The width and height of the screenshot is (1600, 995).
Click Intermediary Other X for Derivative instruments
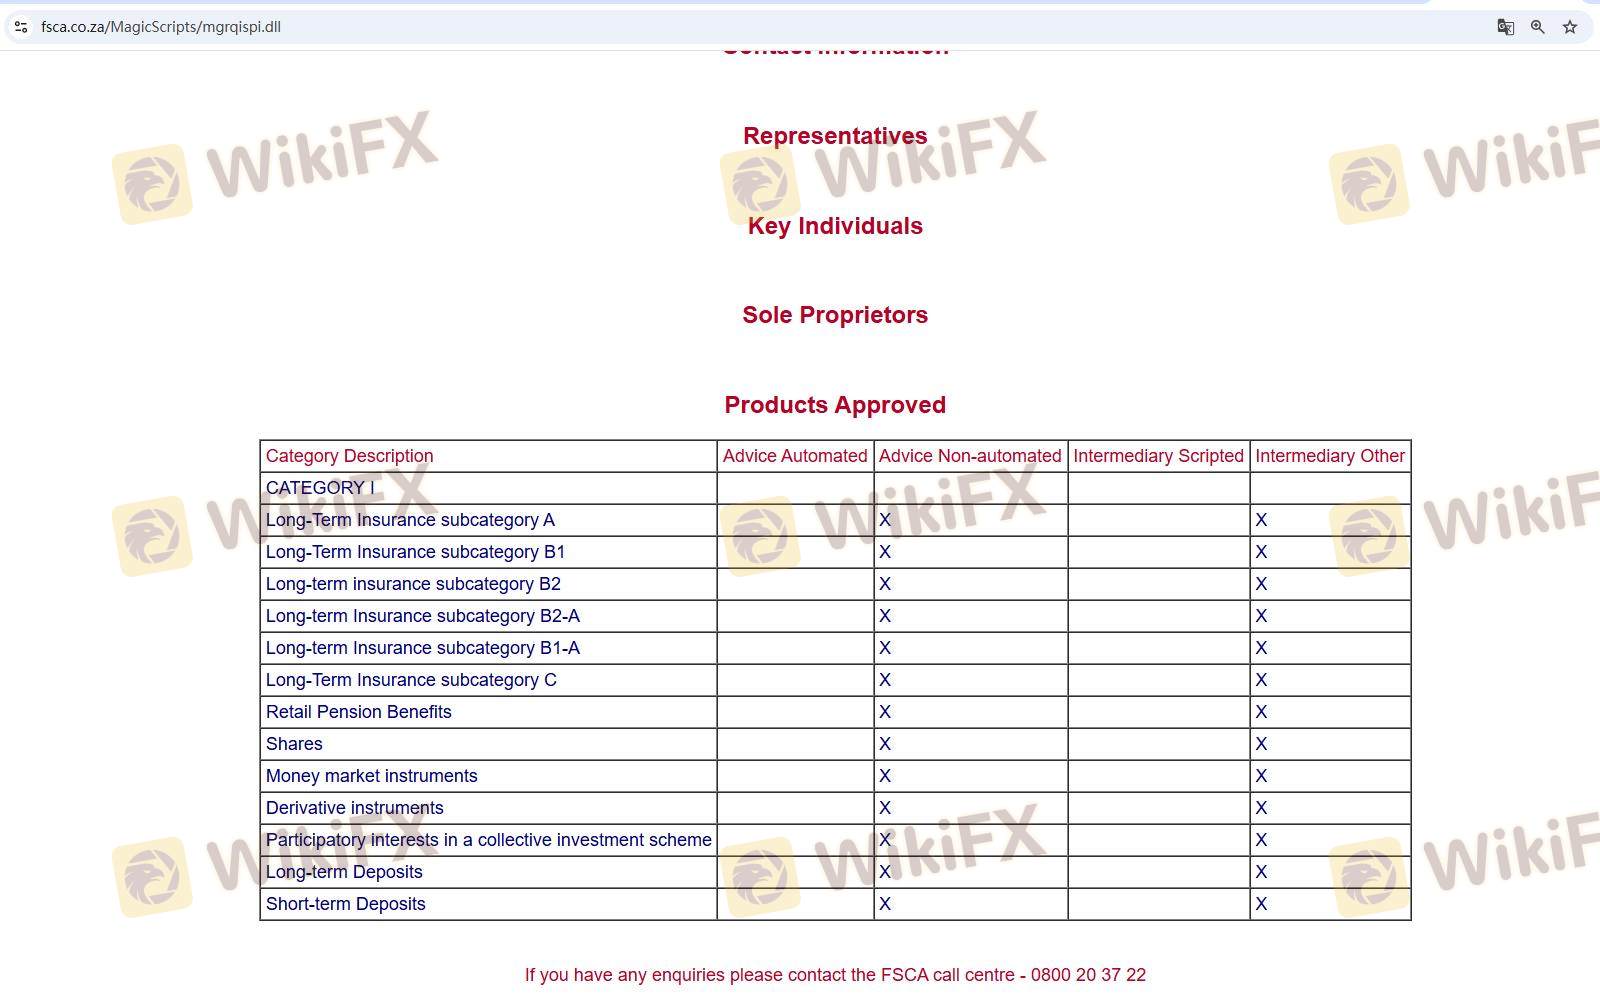[1261, 808]
